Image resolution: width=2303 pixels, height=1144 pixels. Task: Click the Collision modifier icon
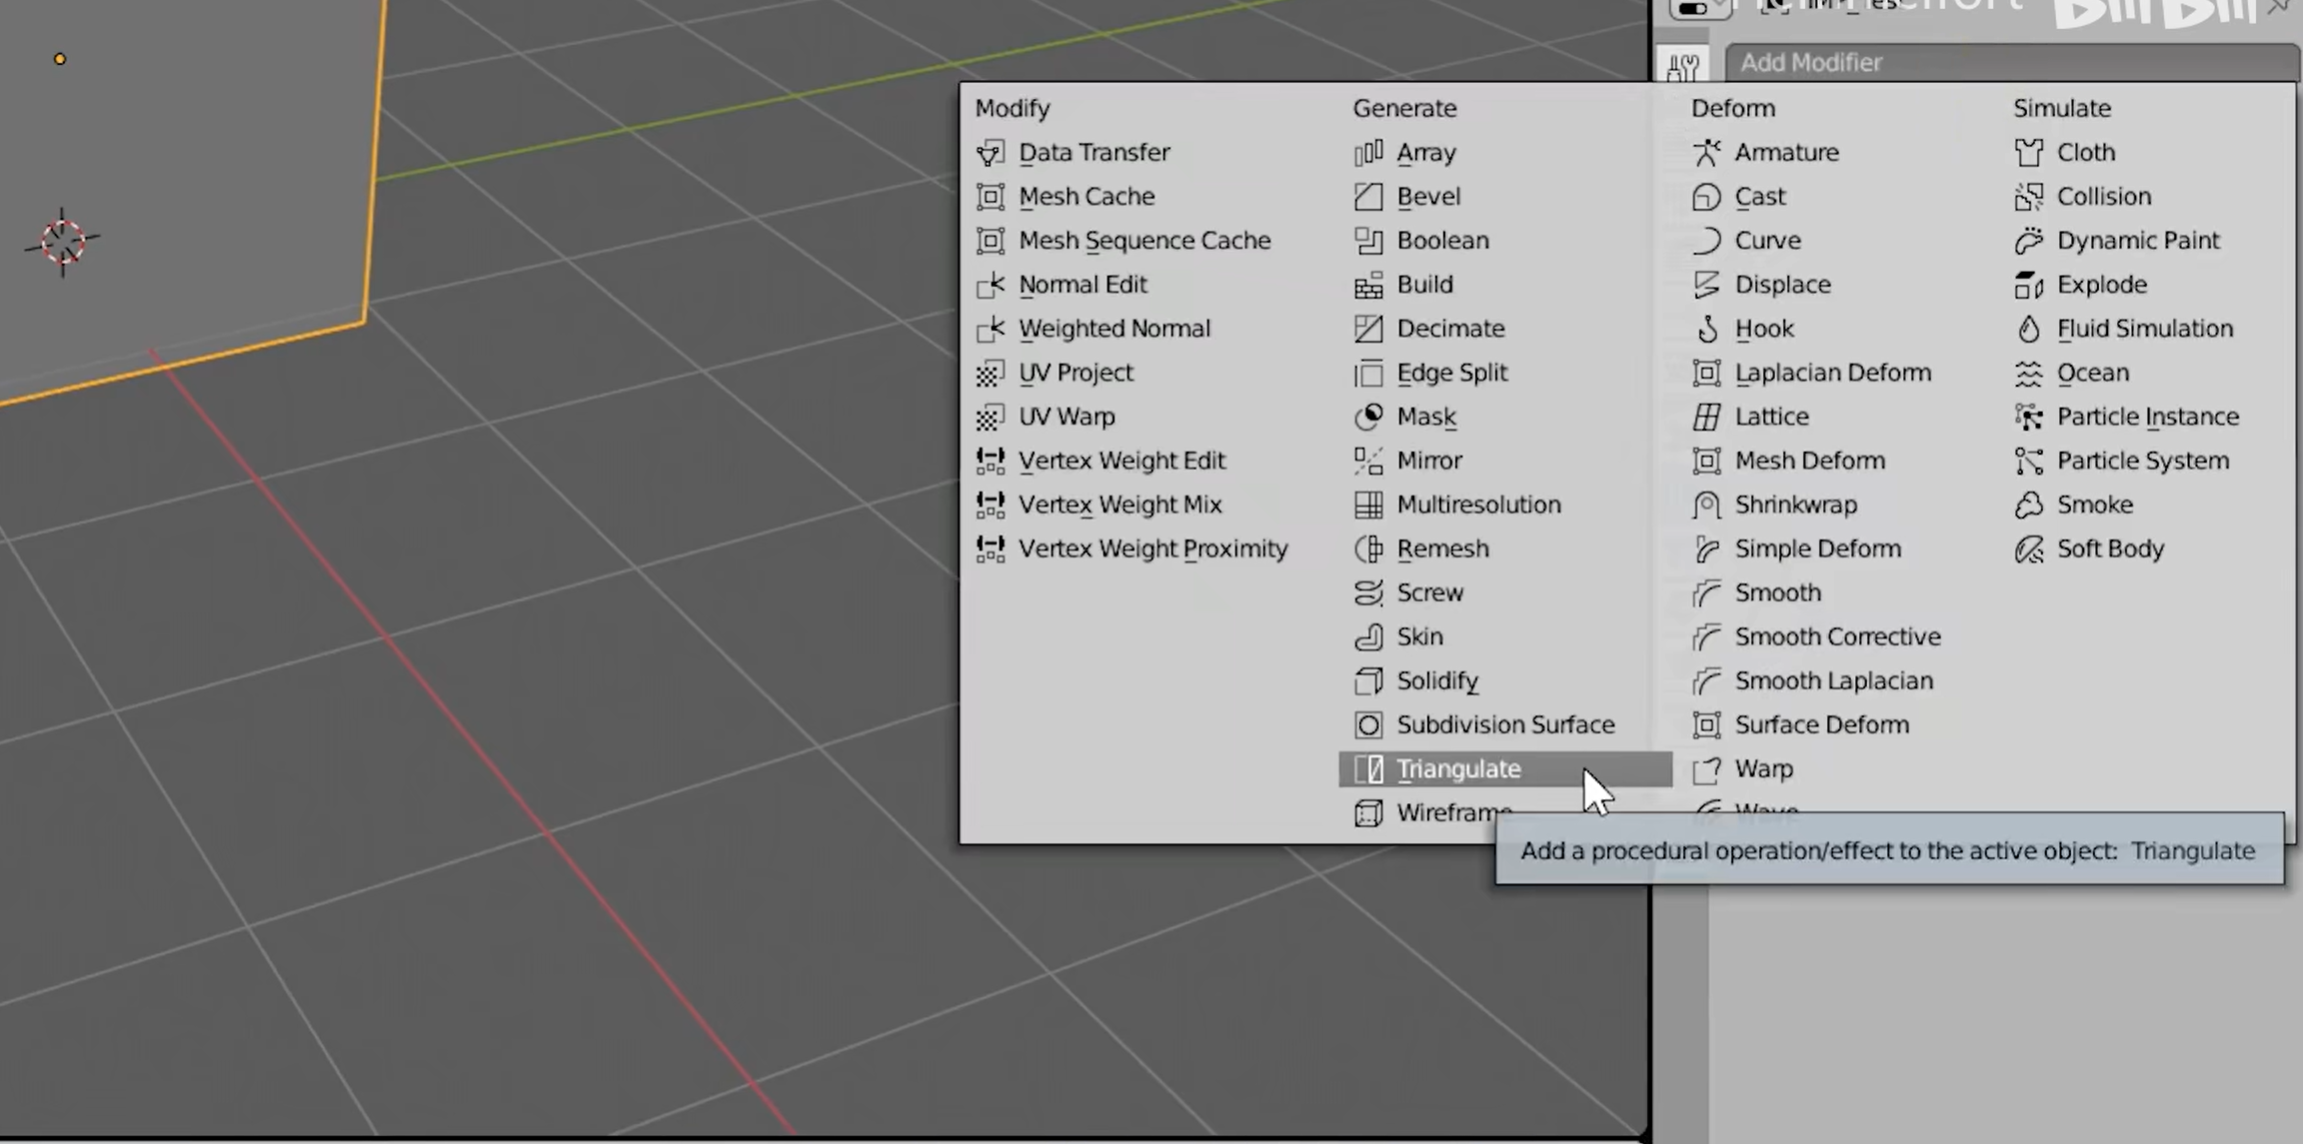[2028, 196]
